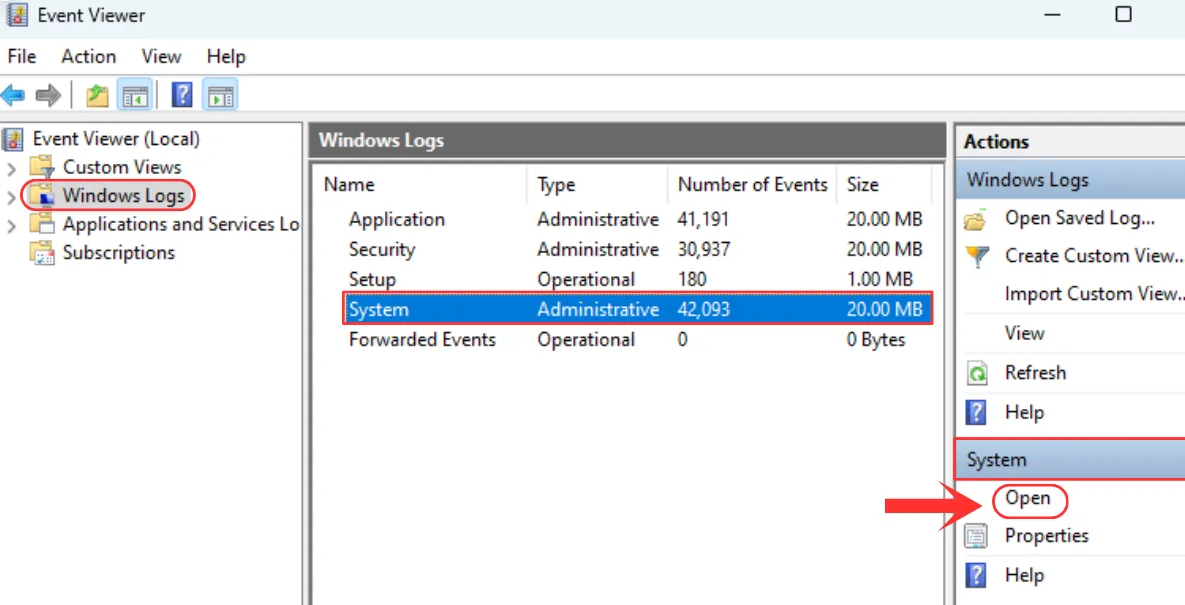Viewport: 1185px width, 605px height.
Task: Click the Applications and Services Logs folder icon
Action: (x=42, y=224)
